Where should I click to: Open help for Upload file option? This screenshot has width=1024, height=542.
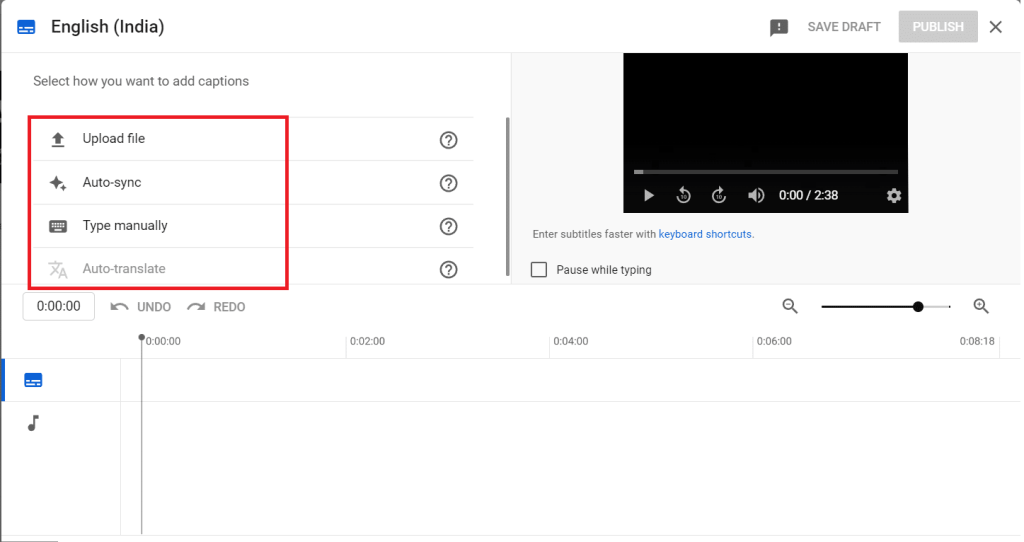tap(449, 140)
